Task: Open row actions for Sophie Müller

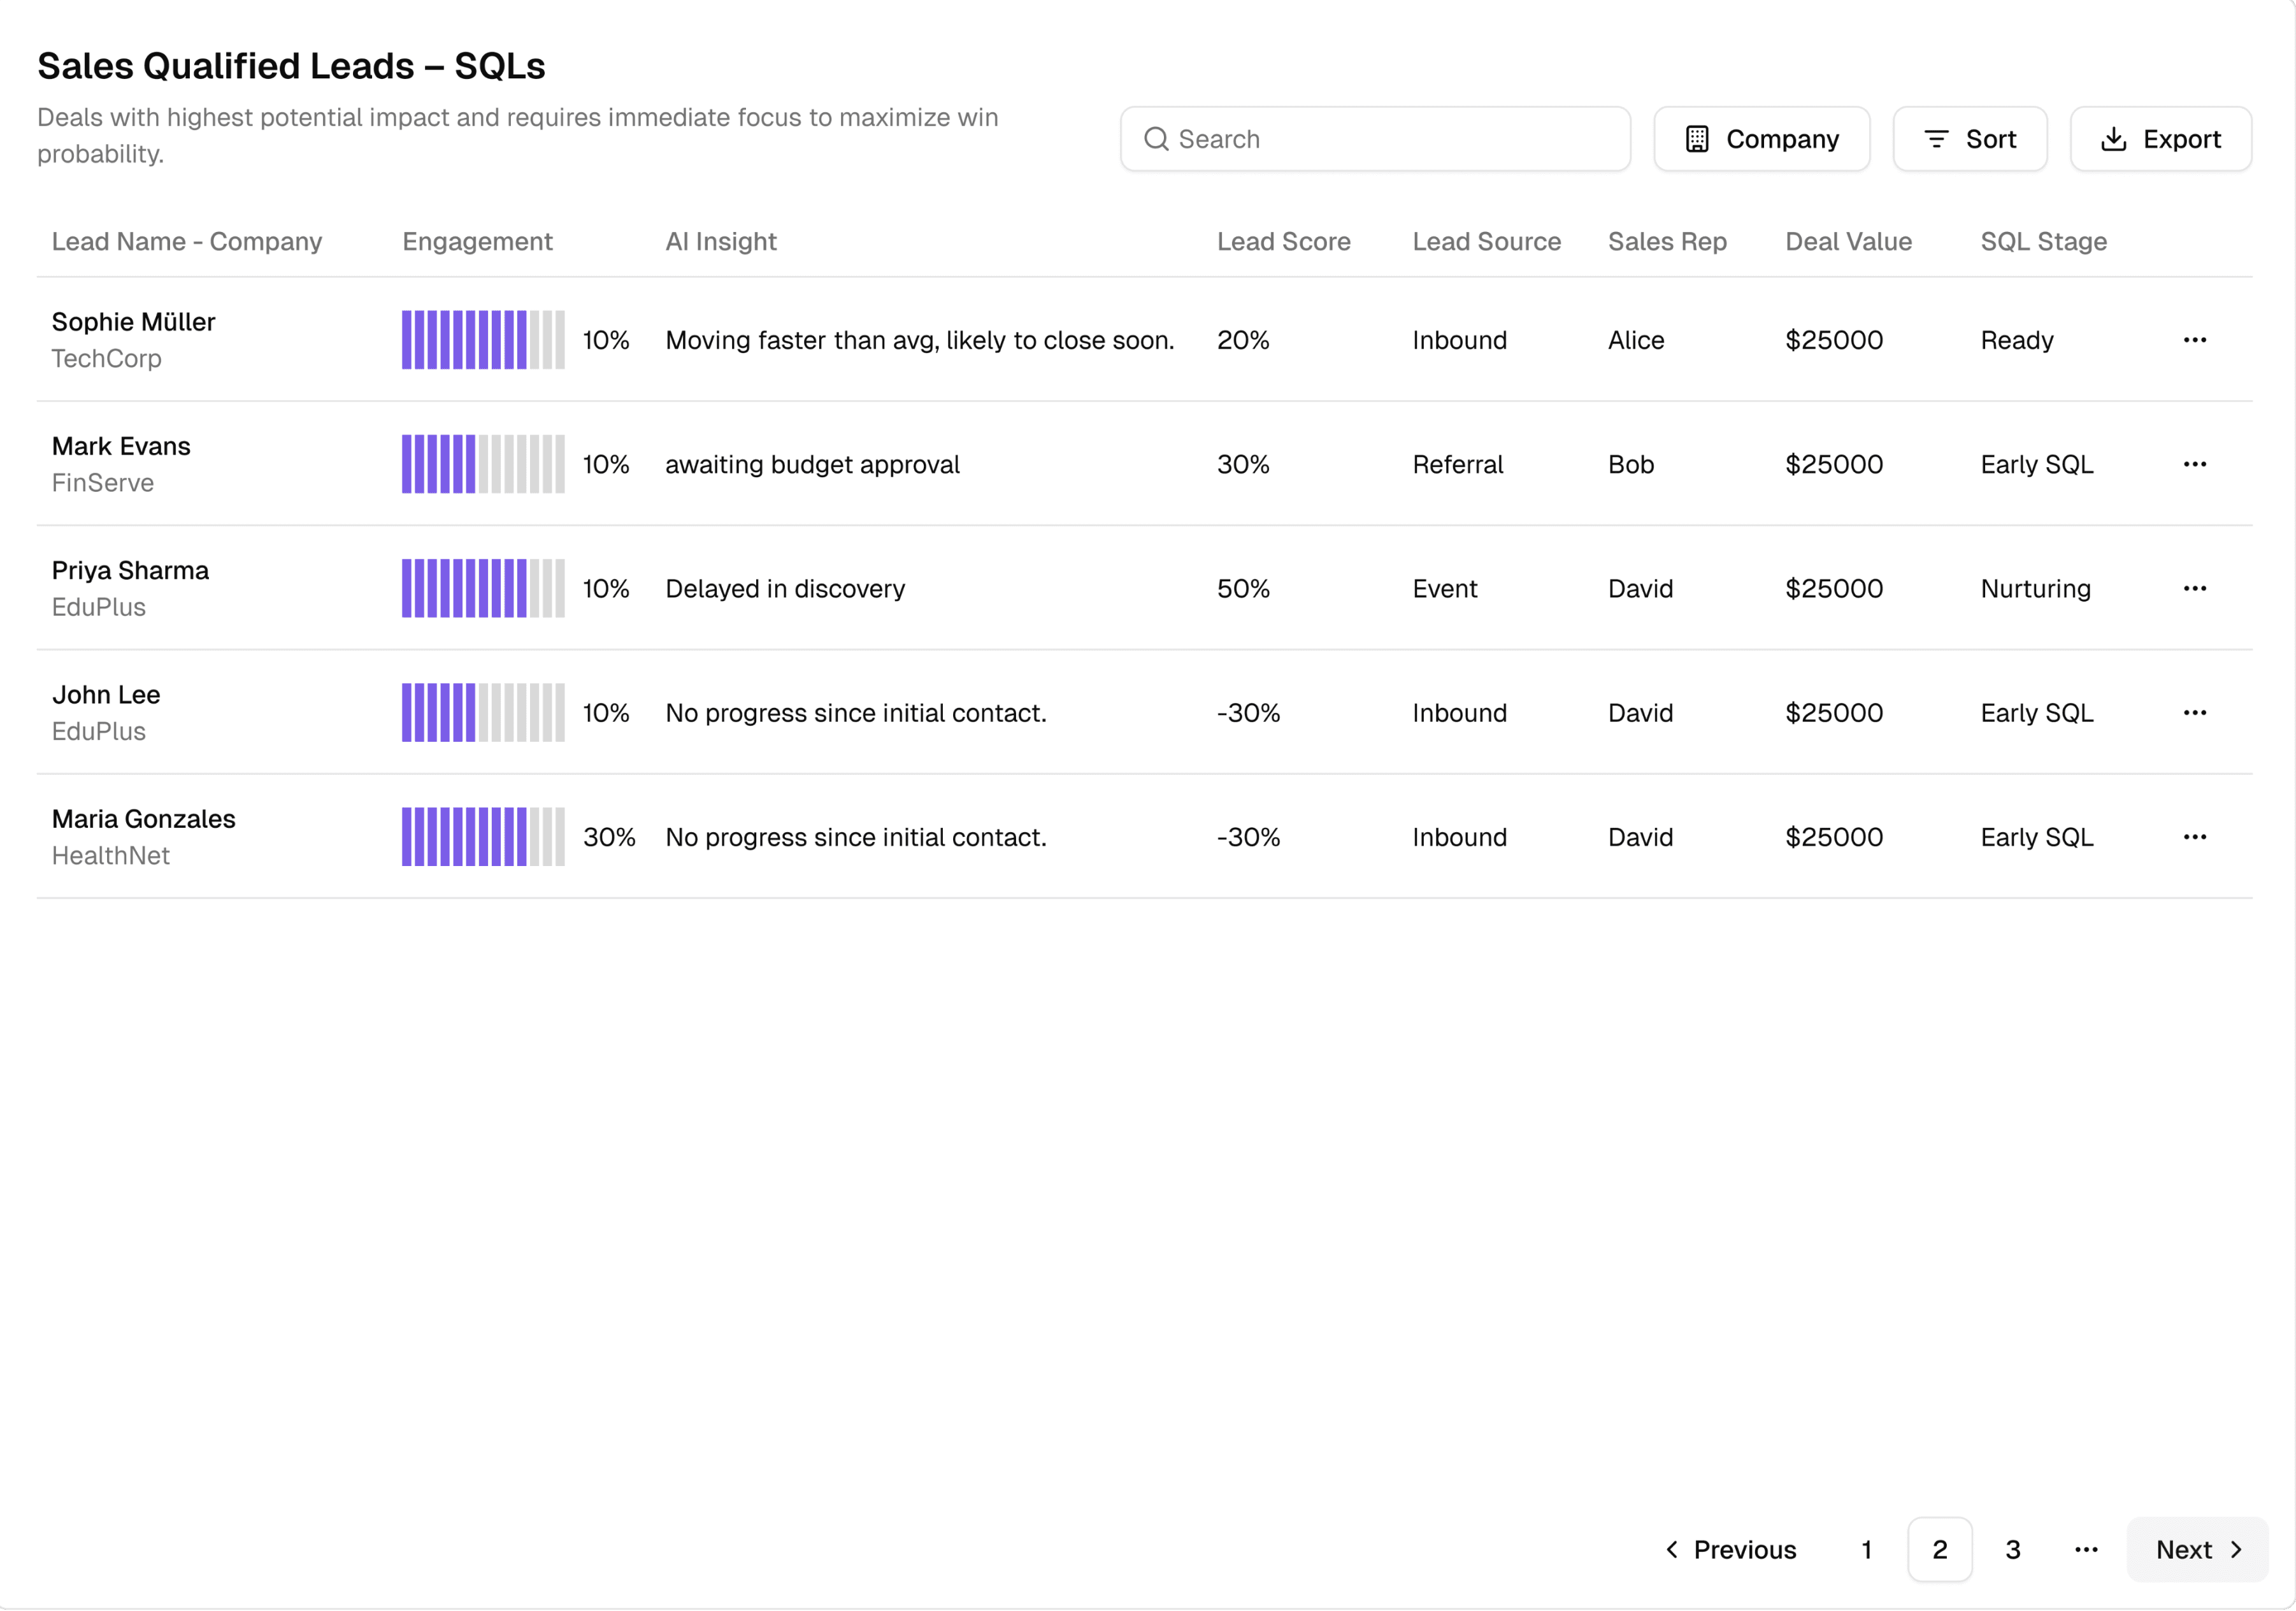Action: pyautogui.click(x=2194, y=340)
